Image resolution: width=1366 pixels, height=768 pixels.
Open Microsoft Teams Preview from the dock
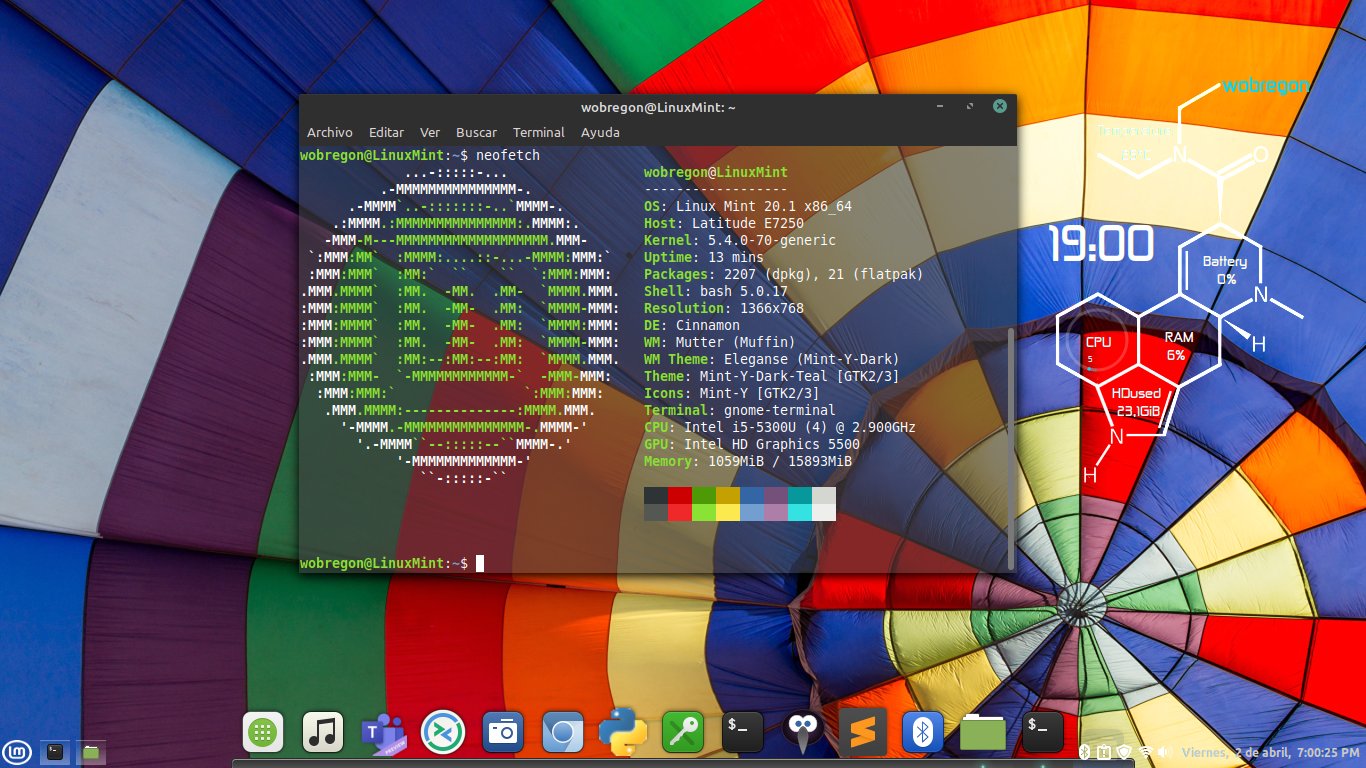pos(382,733)
